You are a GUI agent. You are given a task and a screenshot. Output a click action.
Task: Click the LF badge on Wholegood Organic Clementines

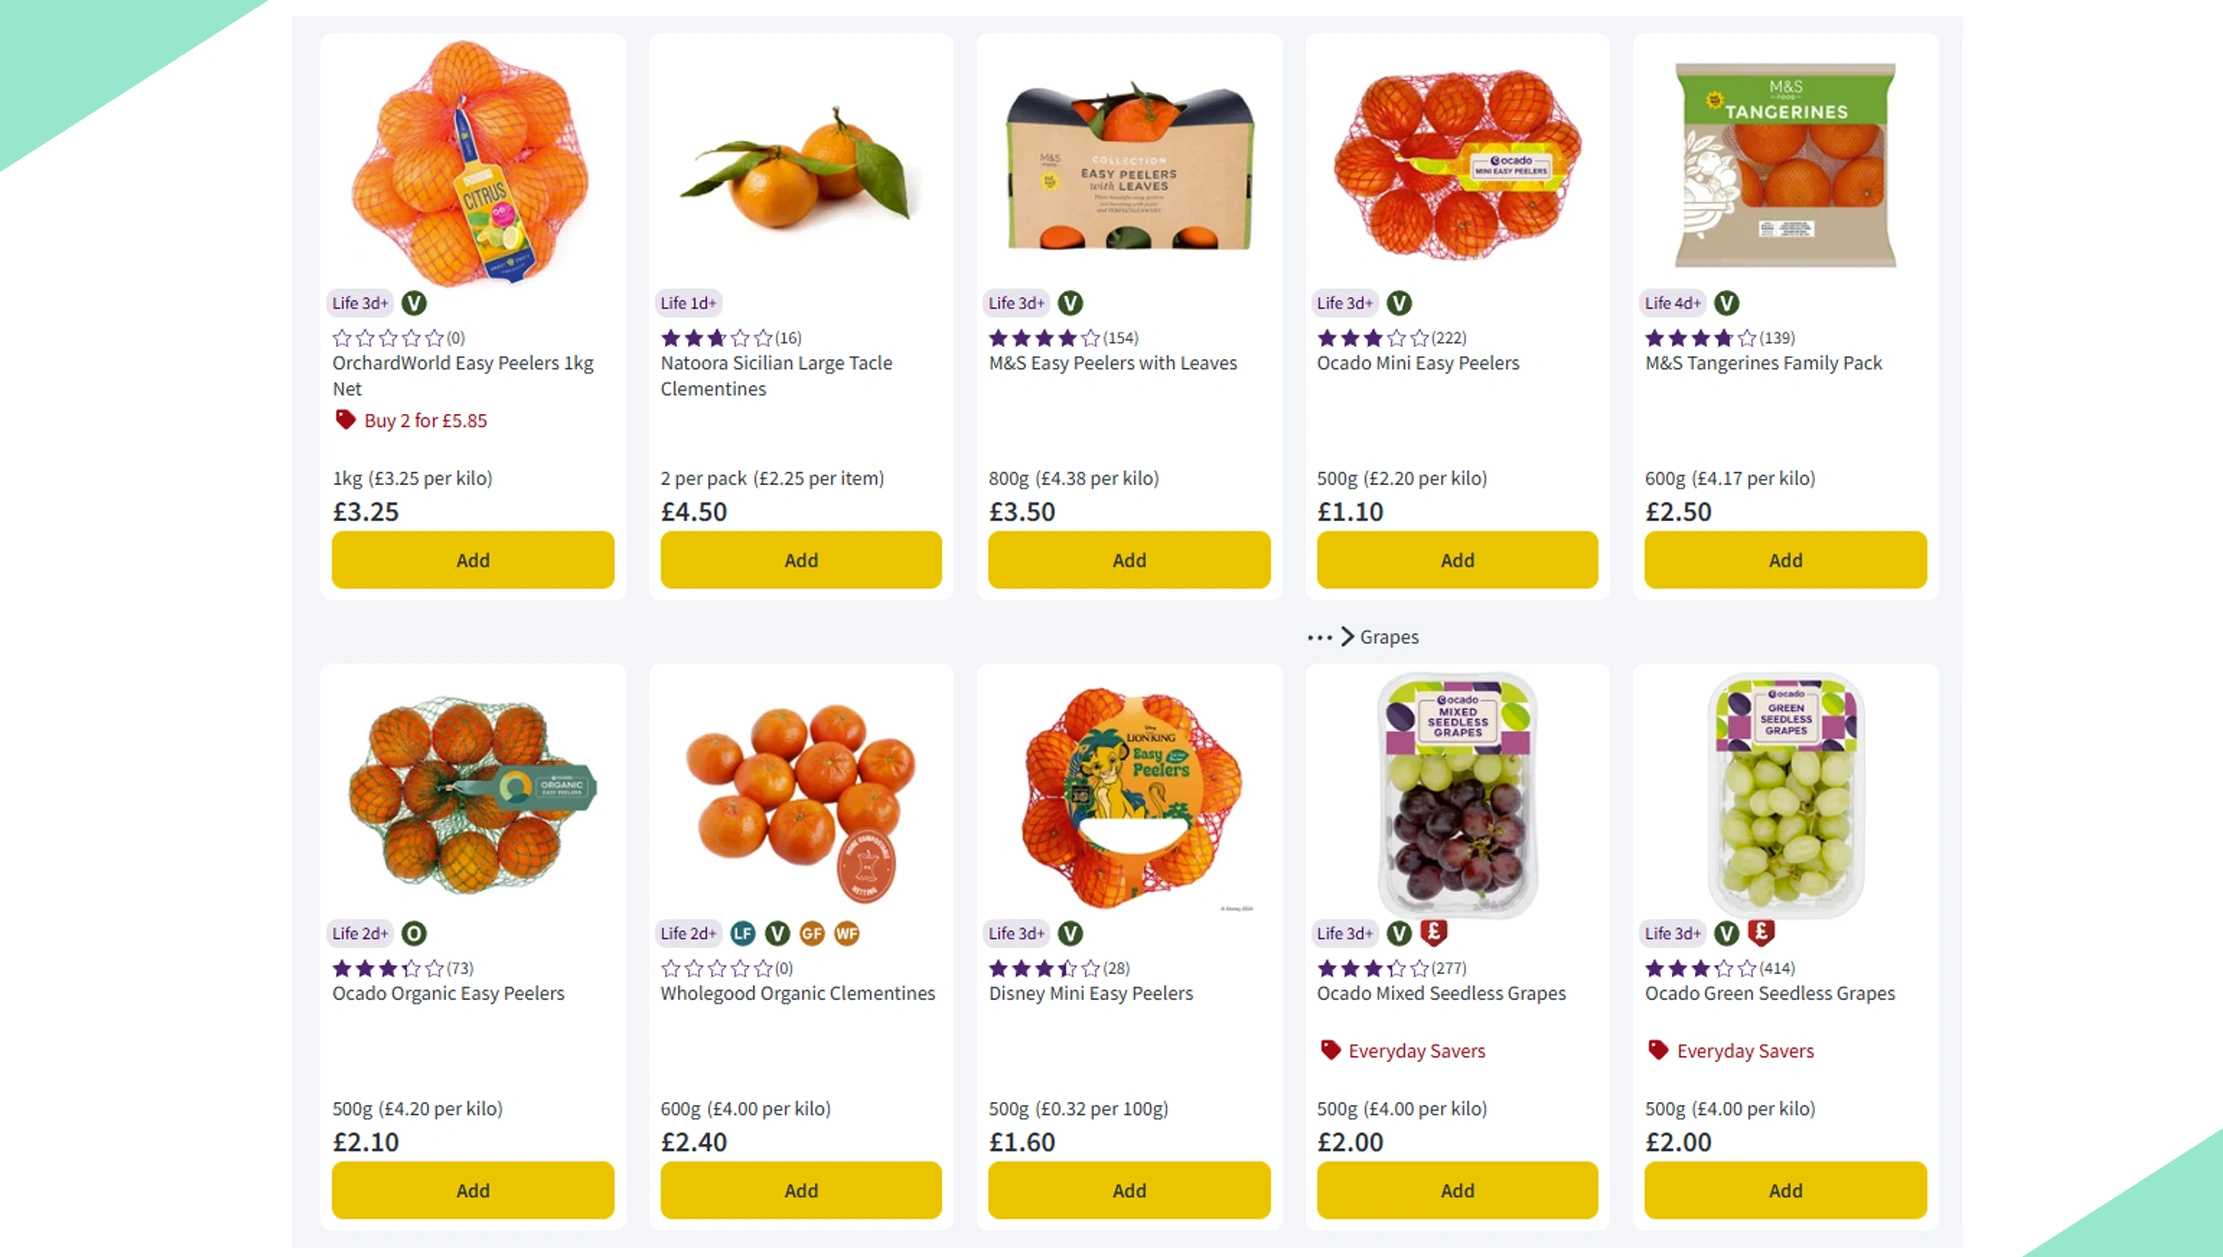[x=742, y=933]
